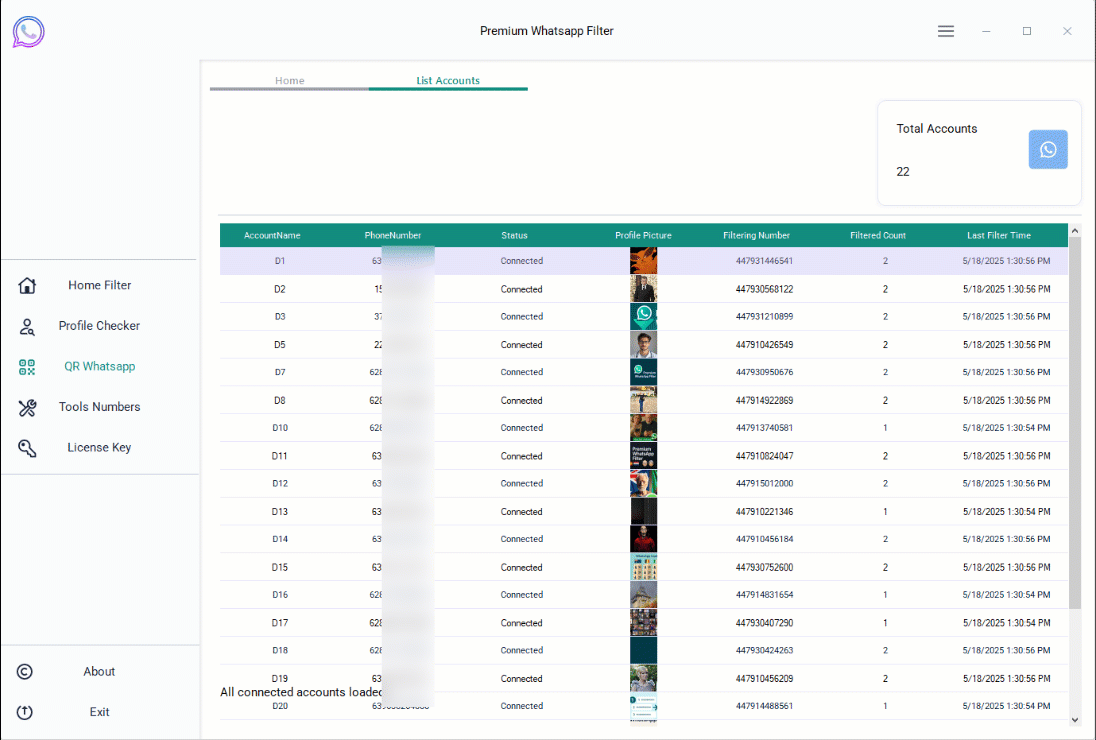Click the QR Whatsapp QR-code icon
Viewport: 1096px width, 740px height.
[x=27, y=367]
